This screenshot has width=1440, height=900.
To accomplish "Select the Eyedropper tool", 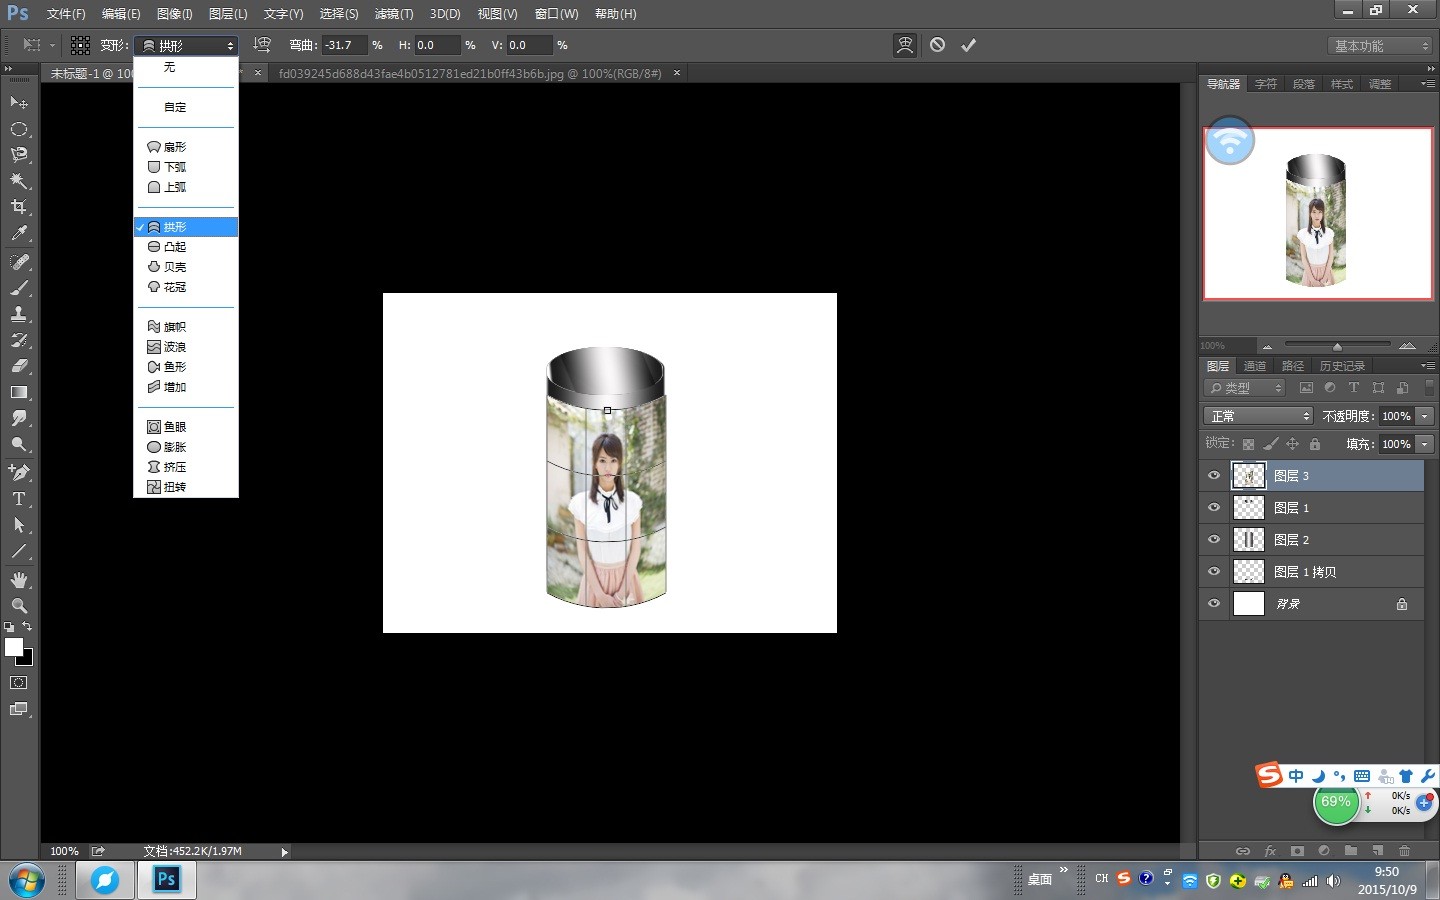I will pos(19,234).
